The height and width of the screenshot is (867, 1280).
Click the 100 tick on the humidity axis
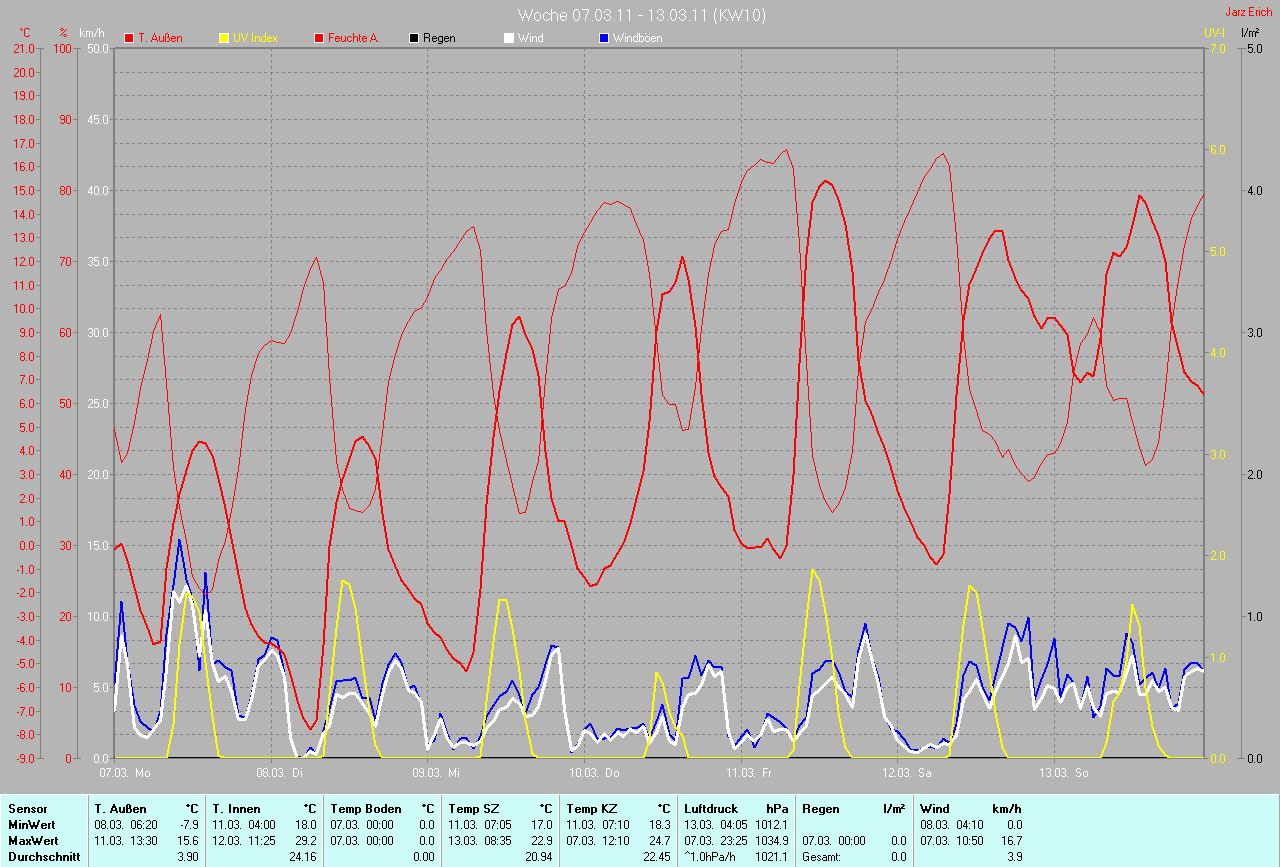pyautogui.click(x=65, y=48)
